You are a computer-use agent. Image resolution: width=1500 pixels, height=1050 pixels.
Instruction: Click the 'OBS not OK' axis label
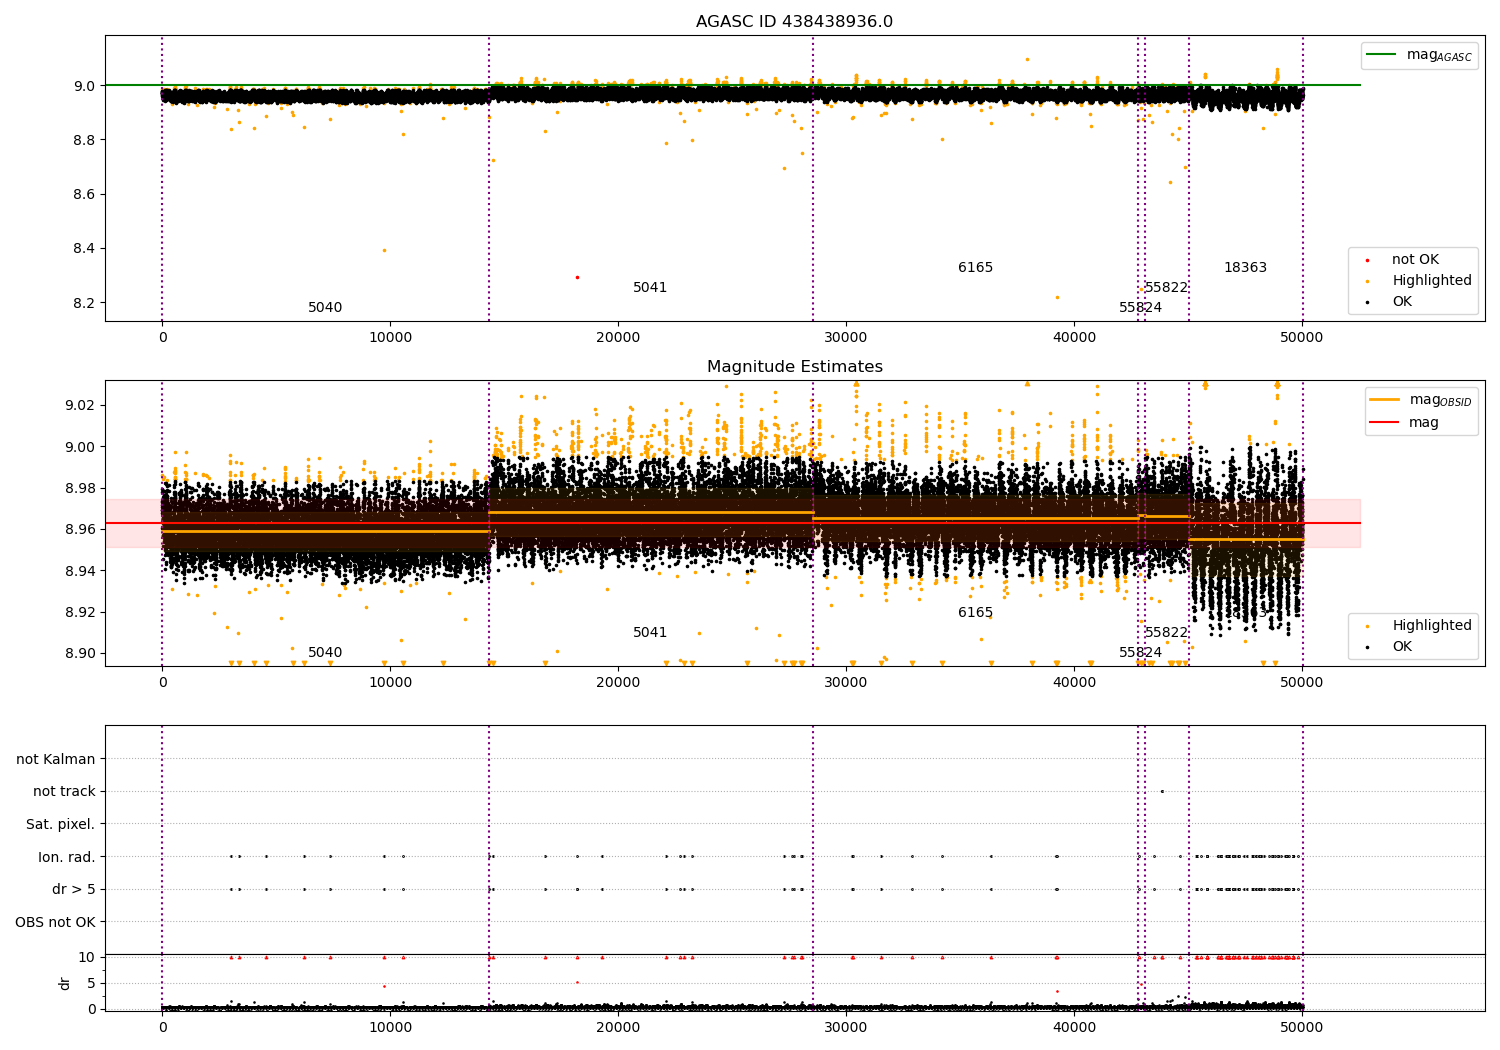coord(55,922)
